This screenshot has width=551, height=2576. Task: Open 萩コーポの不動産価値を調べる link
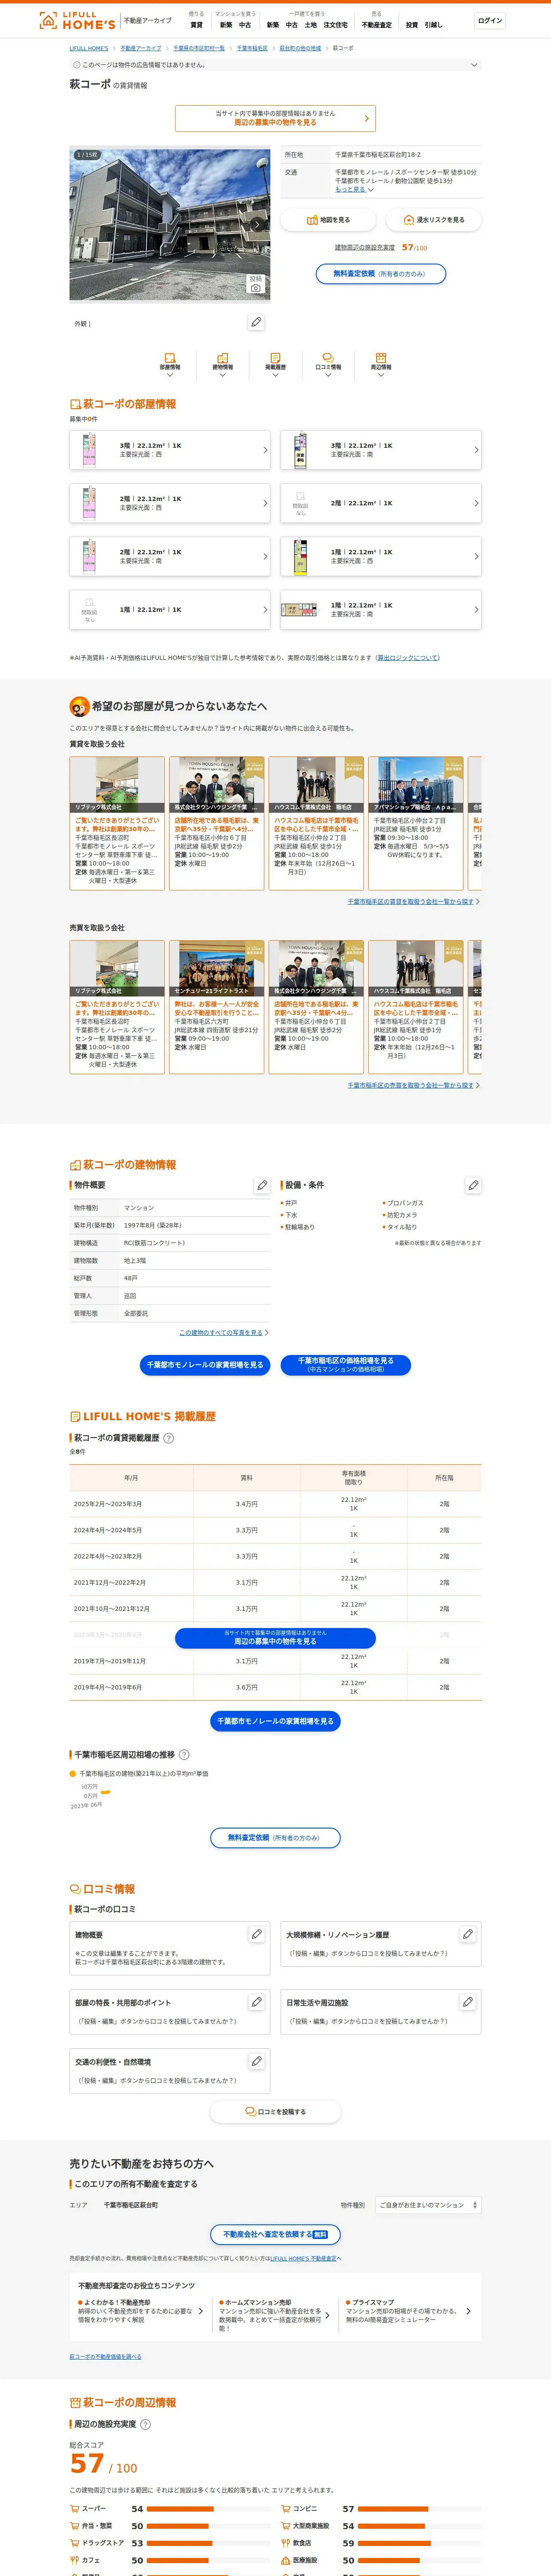[x=105, y=2357]
